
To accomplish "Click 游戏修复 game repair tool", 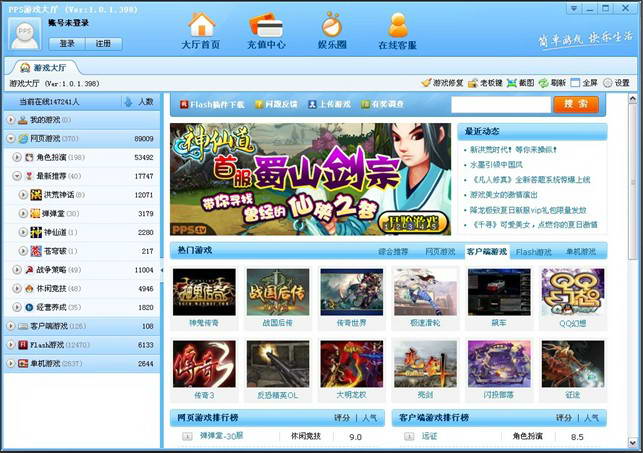I will [x=442, y=83].
